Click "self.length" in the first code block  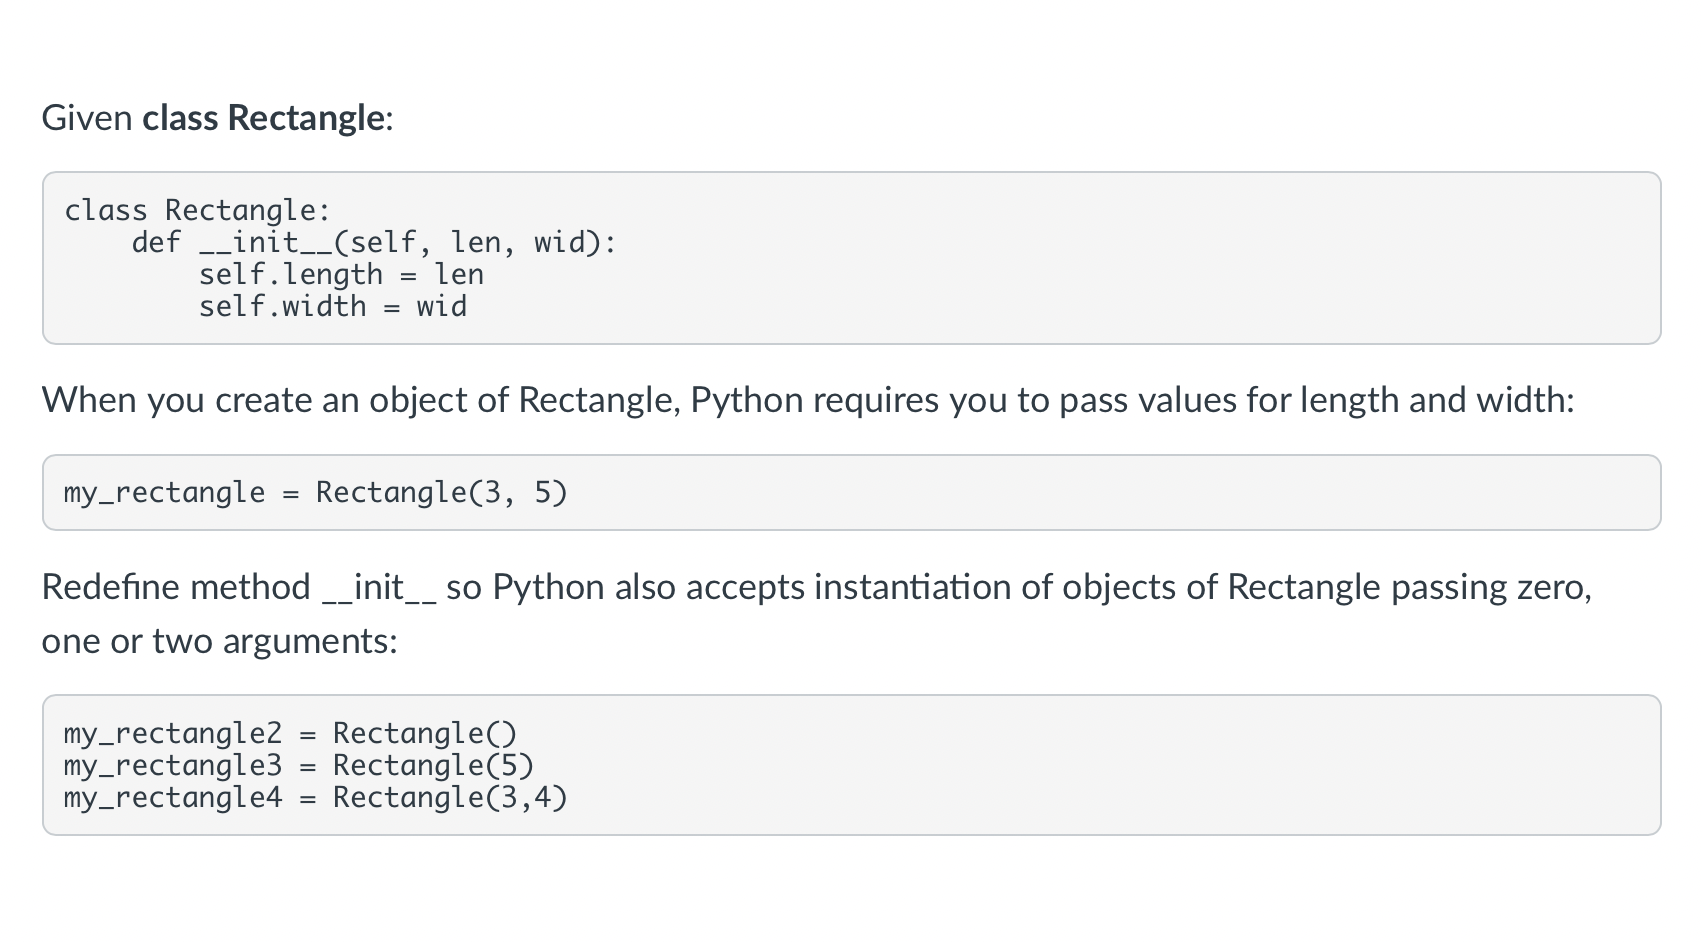(290, 274)
